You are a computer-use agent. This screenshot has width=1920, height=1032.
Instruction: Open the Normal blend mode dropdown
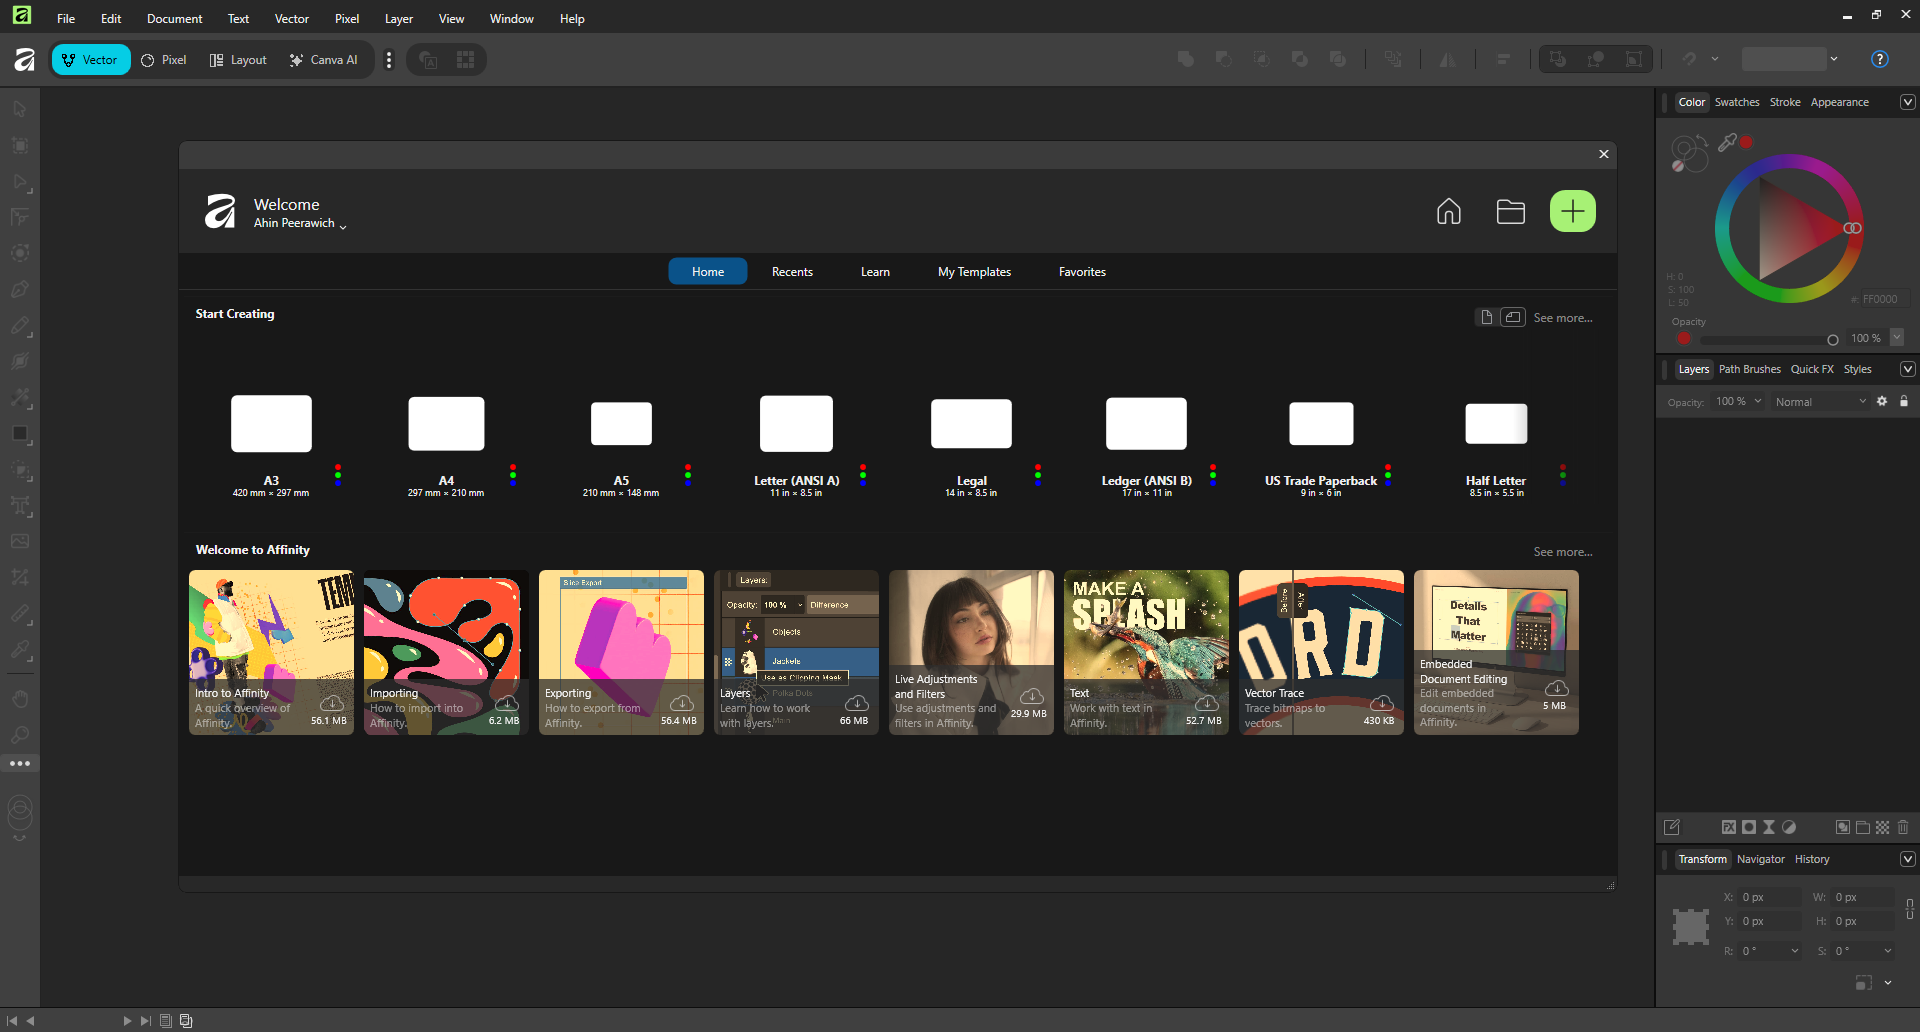1819,402
